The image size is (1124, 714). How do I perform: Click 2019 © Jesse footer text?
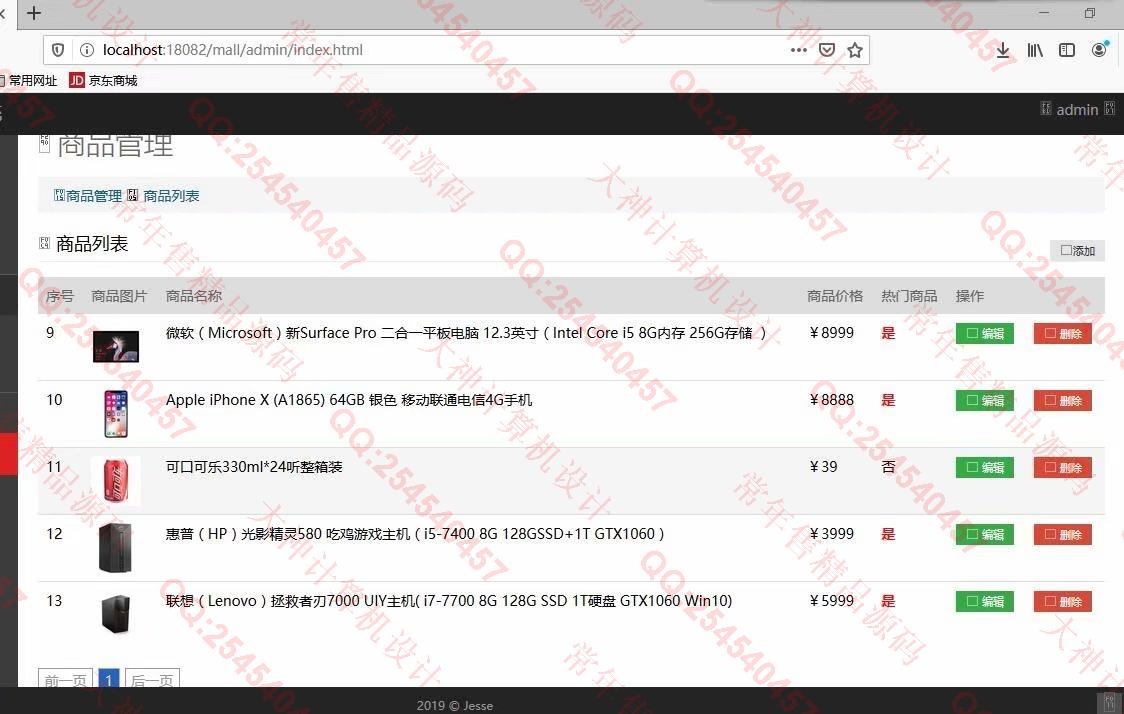[x=454, y=705]
